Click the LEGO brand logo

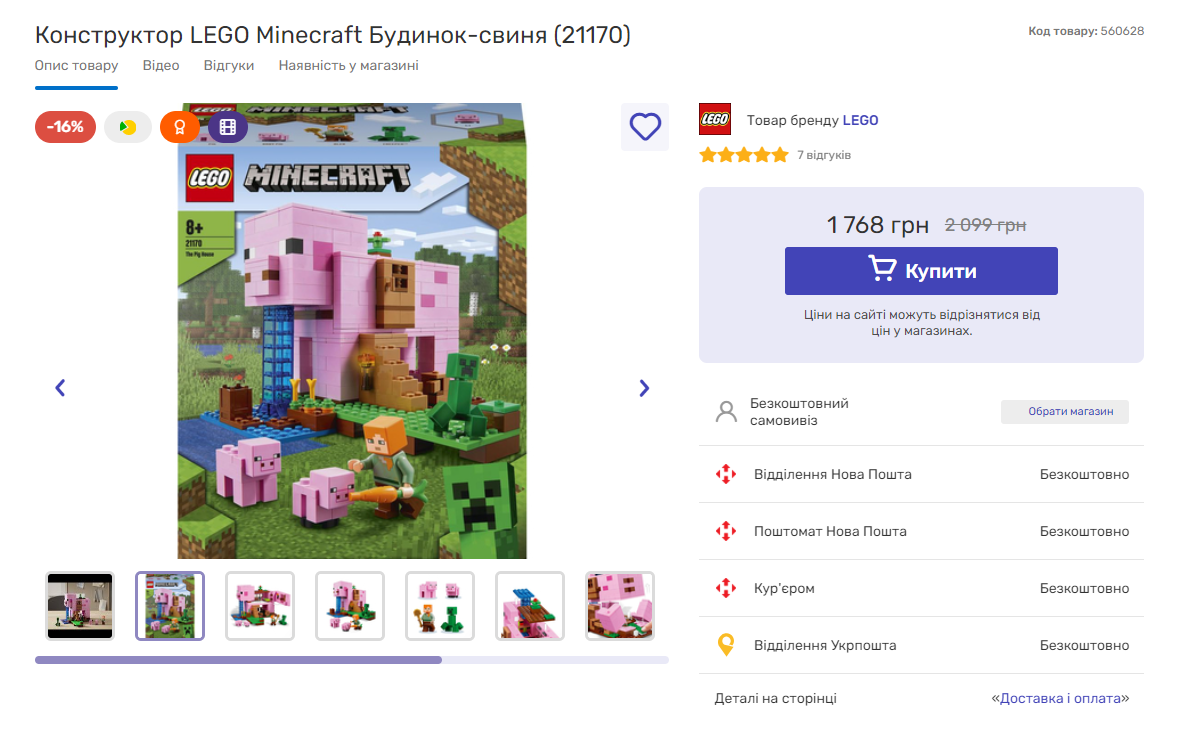(x=715, y=120)
